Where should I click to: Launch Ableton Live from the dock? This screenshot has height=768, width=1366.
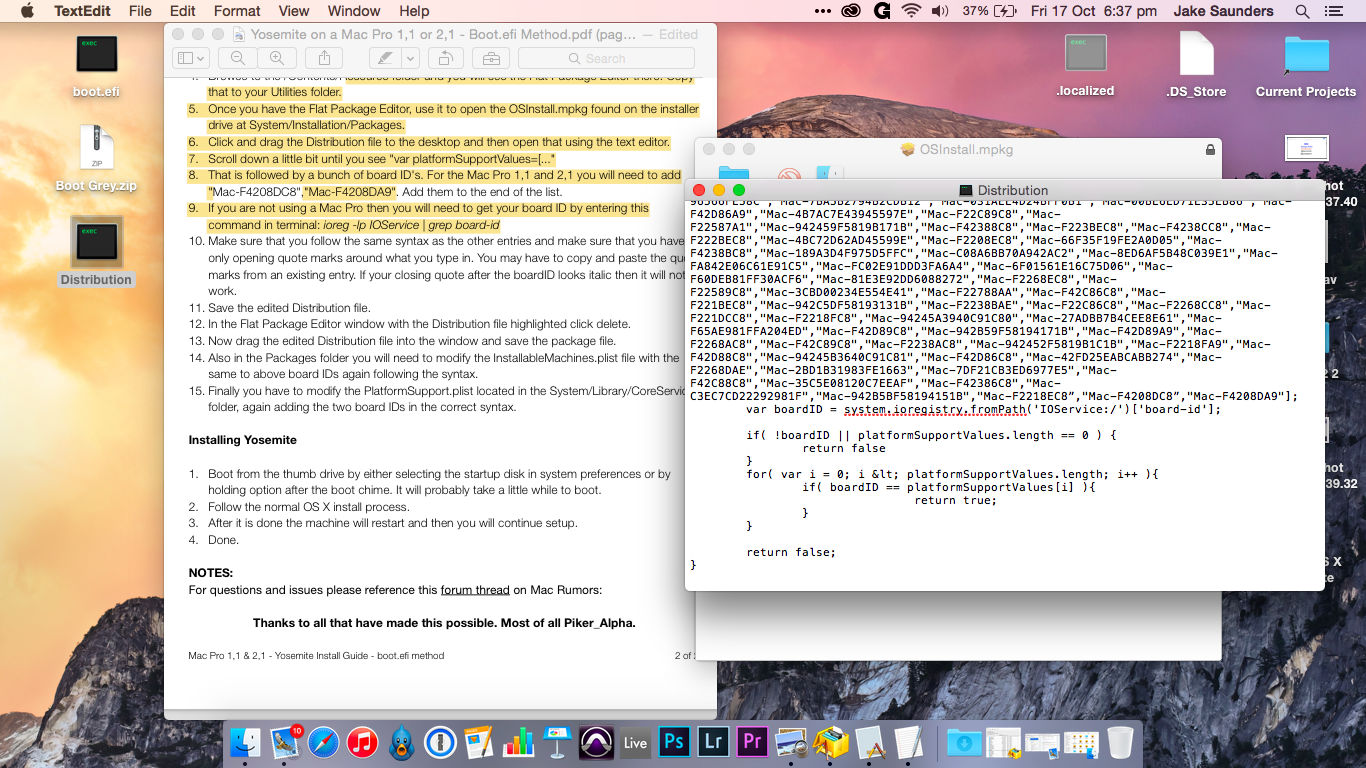click(635, 742)
